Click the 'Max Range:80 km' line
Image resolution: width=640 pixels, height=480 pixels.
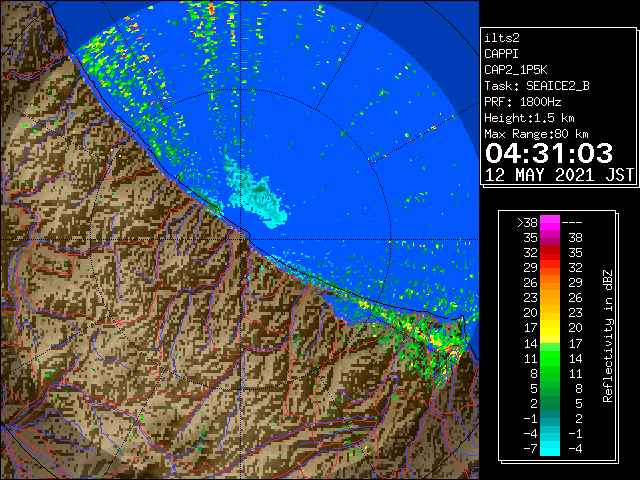536,134
